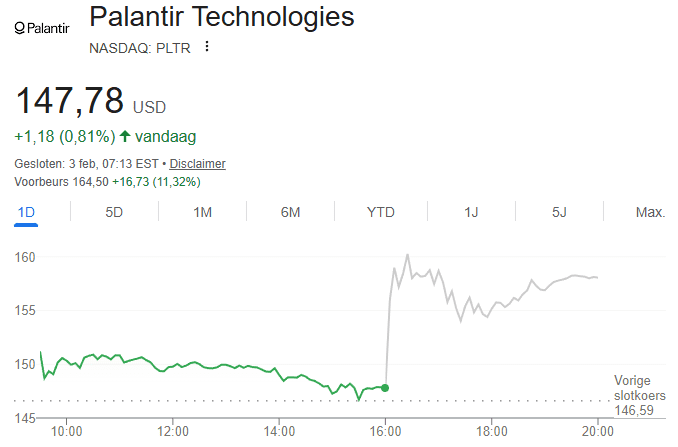Click the +1,18 (0,81%) change text
This screenshot has width=678, height=447.
[64, 135]
